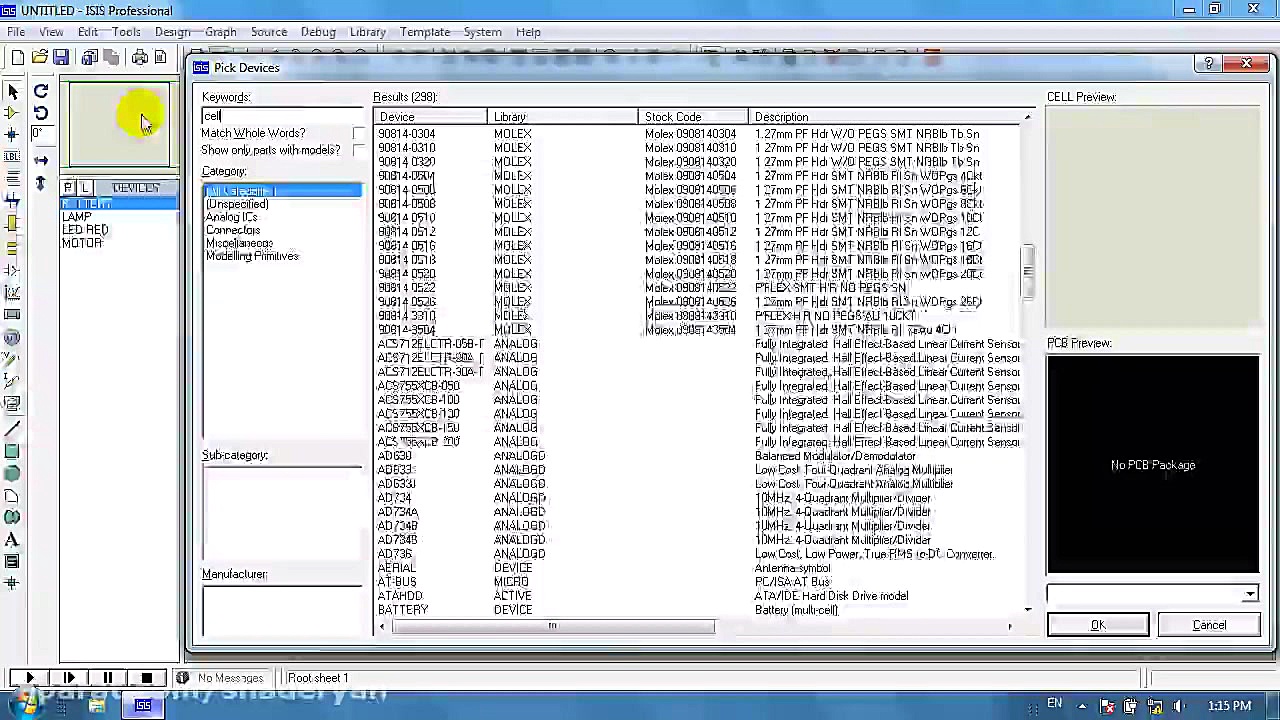Stop the simulation

[x=146, y=678]
